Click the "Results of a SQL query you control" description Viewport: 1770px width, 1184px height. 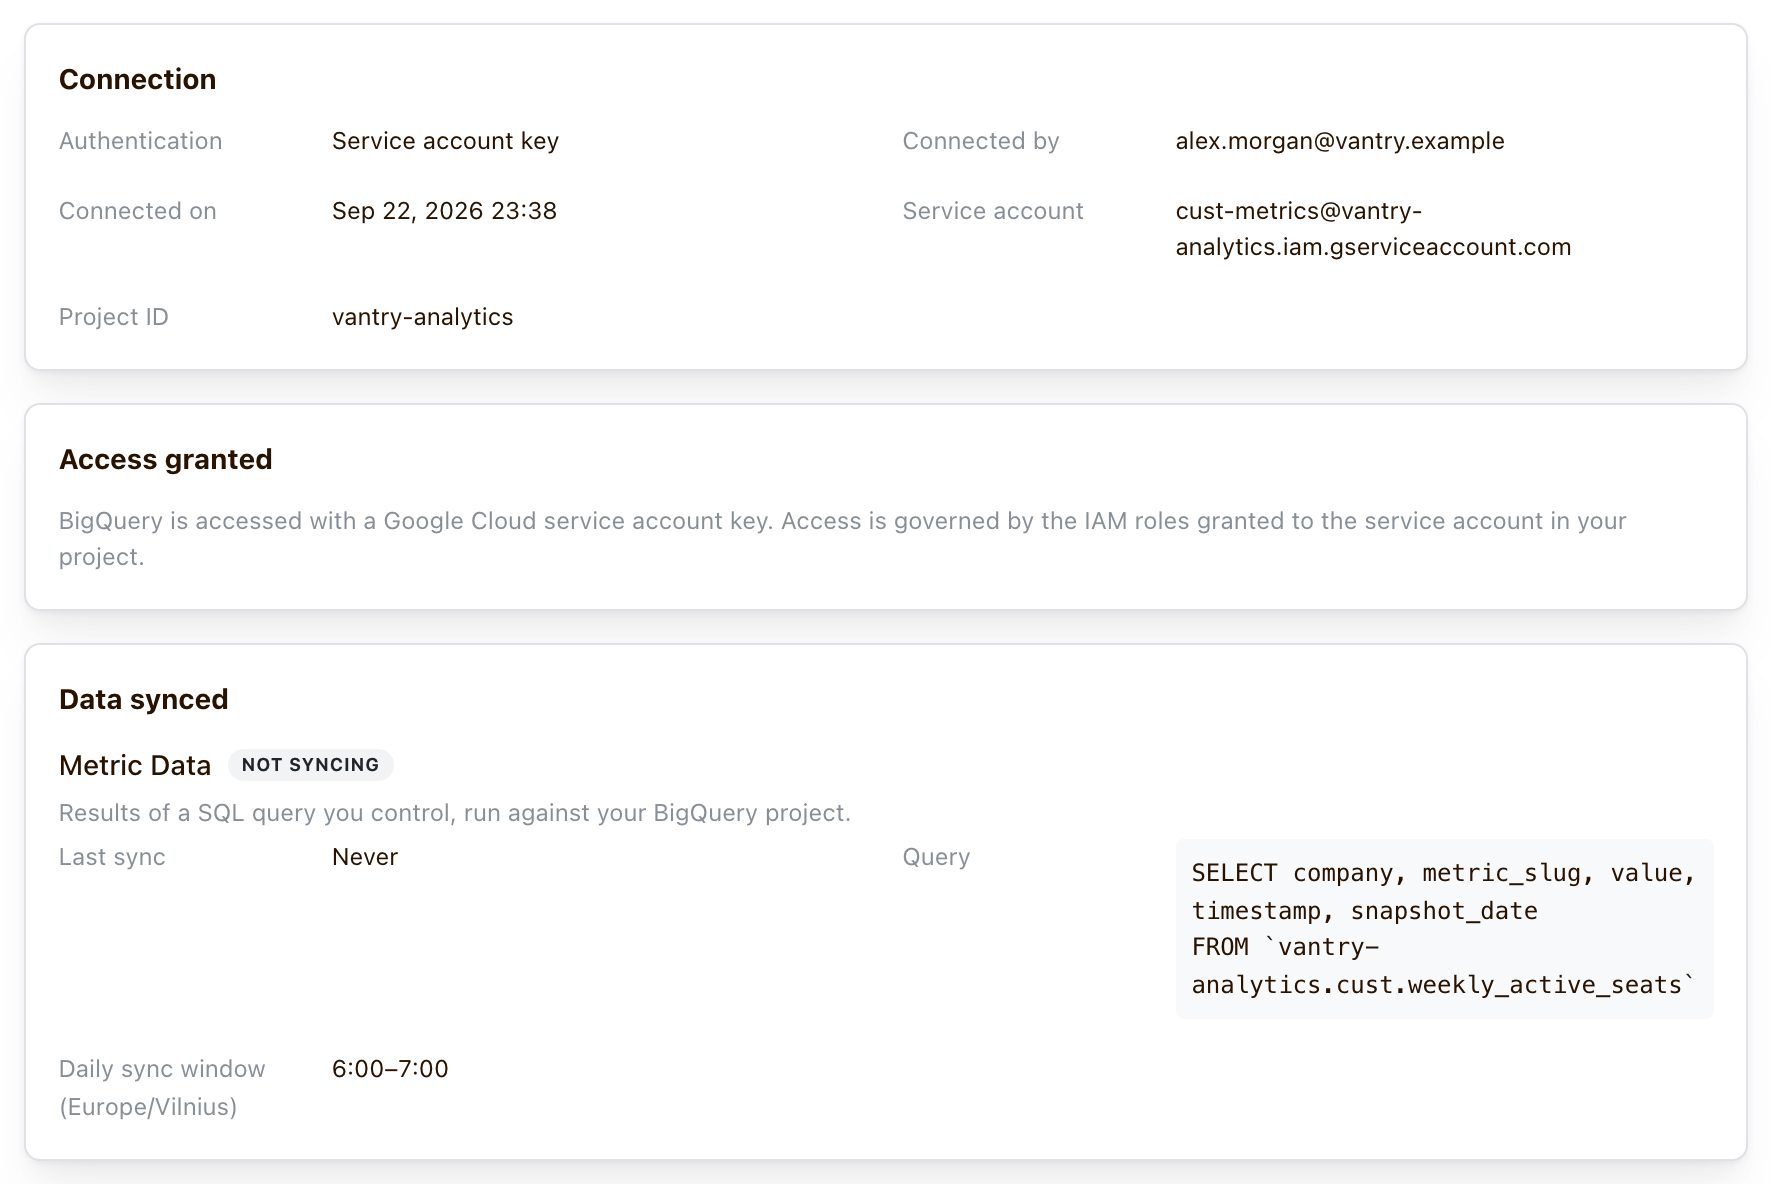pyautogui.click(x=455, y=813)
